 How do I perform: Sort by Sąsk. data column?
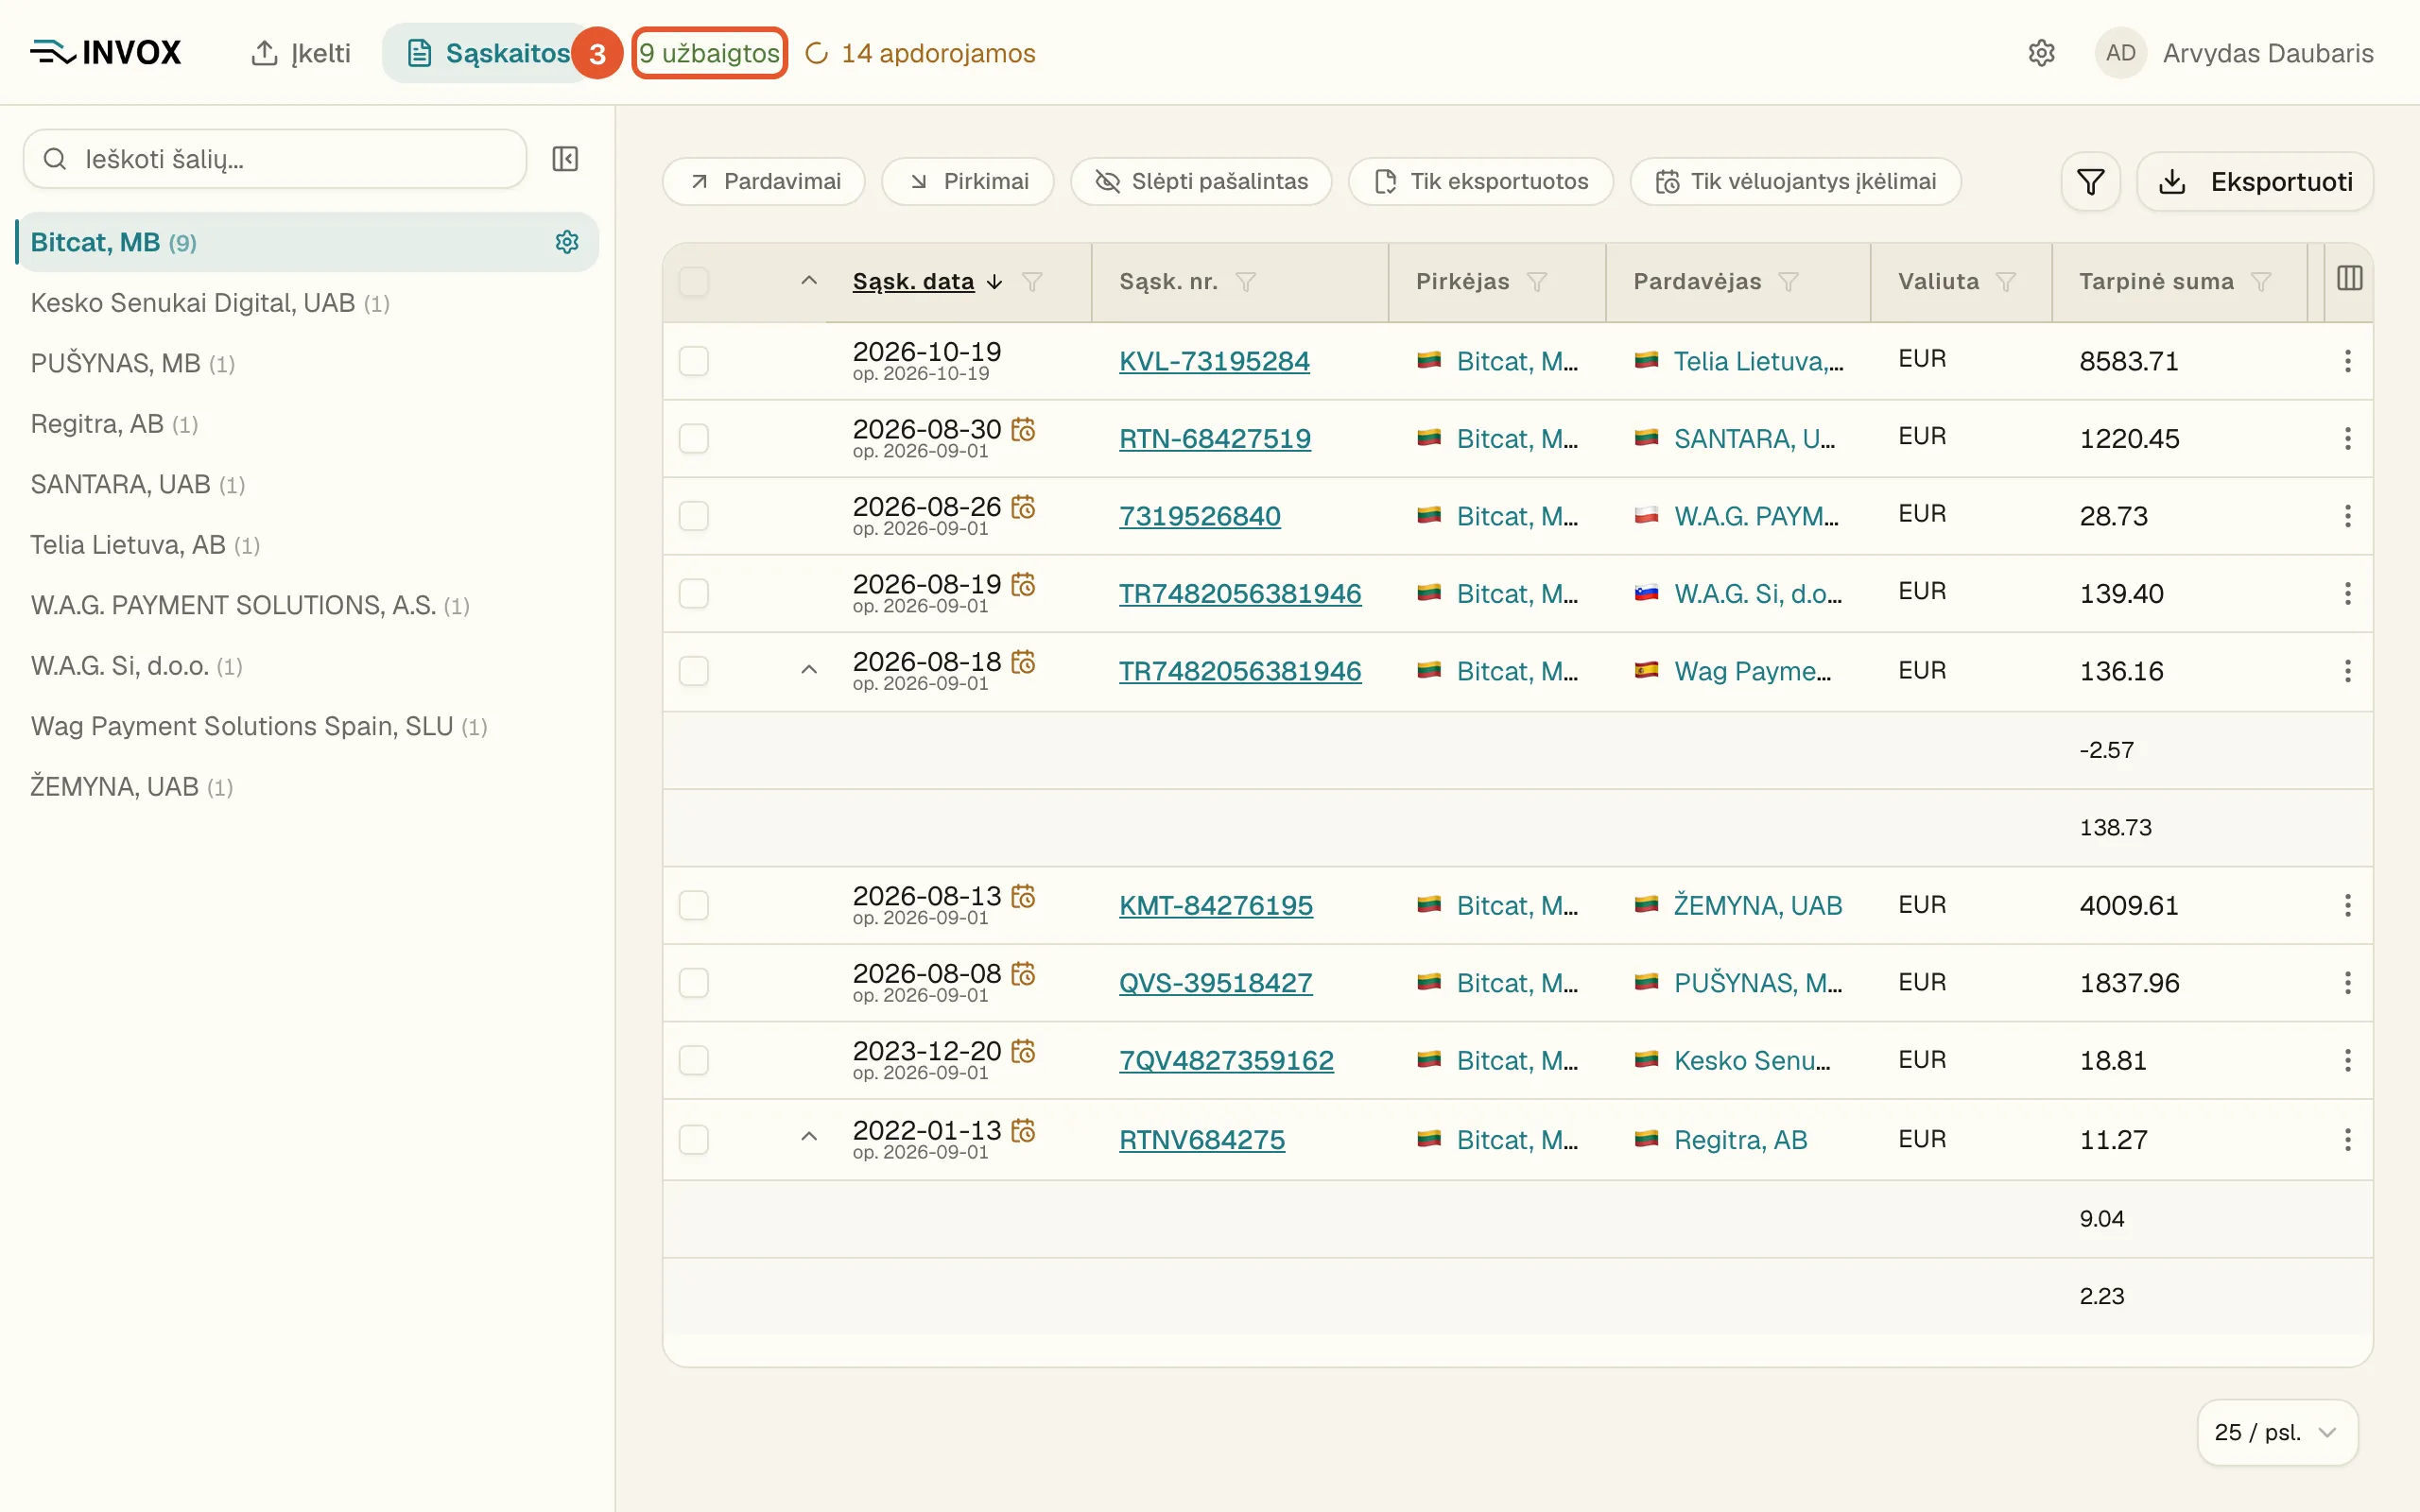tap(927, 282)
